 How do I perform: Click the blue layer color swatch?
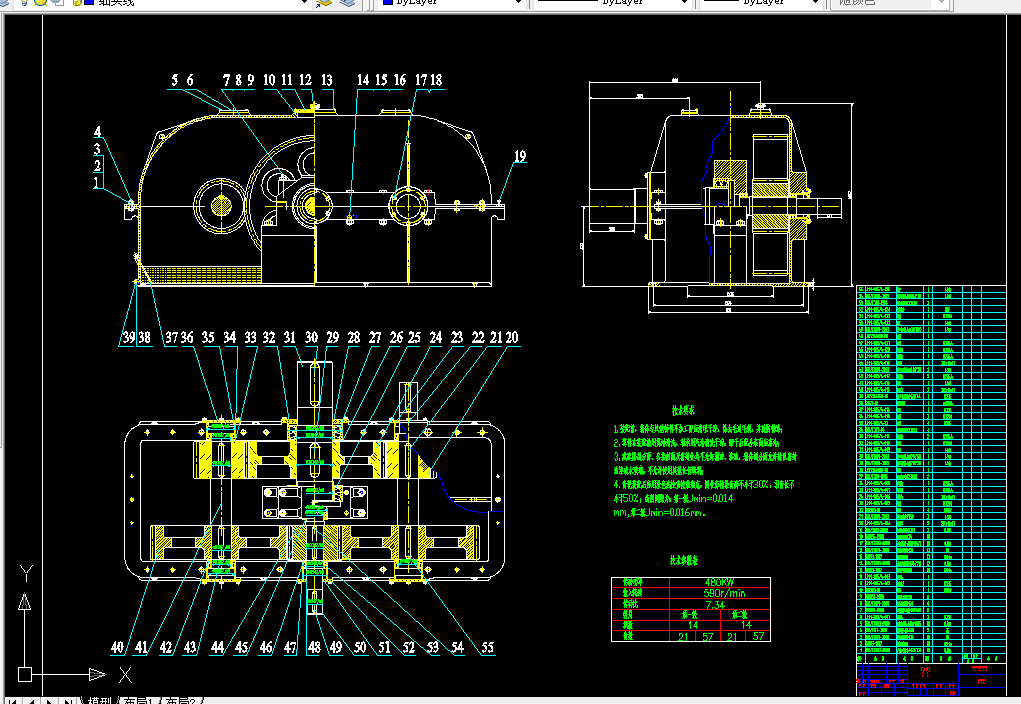point(90,2)
